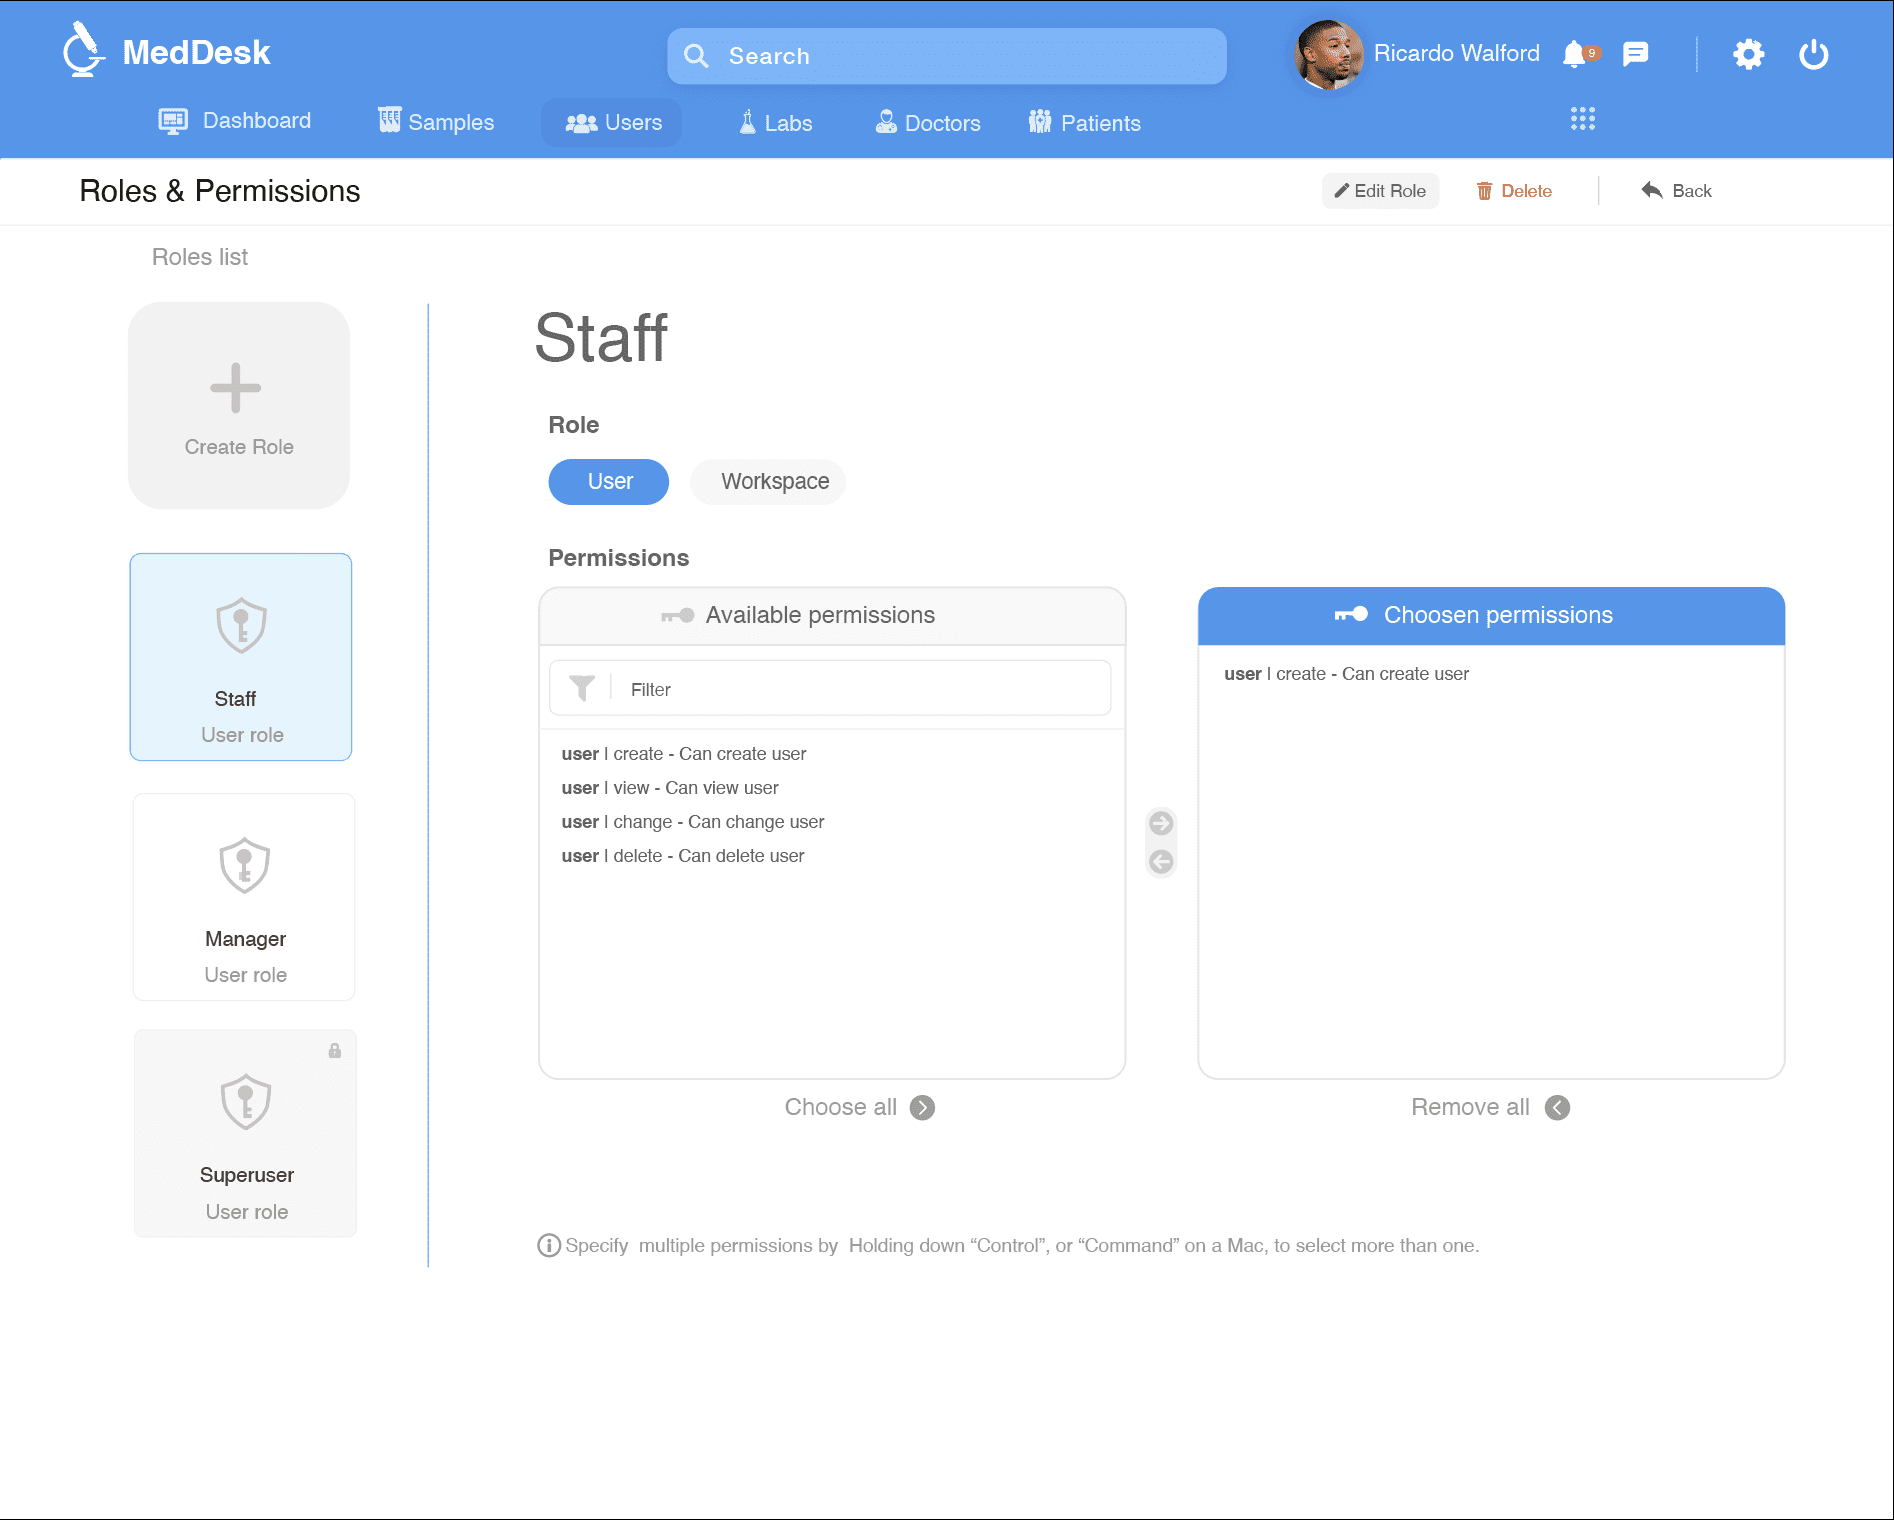Viewport: 1894px width, 1520px height.
Task: Focus the permissions Filter field
Action: pos(830,688)
